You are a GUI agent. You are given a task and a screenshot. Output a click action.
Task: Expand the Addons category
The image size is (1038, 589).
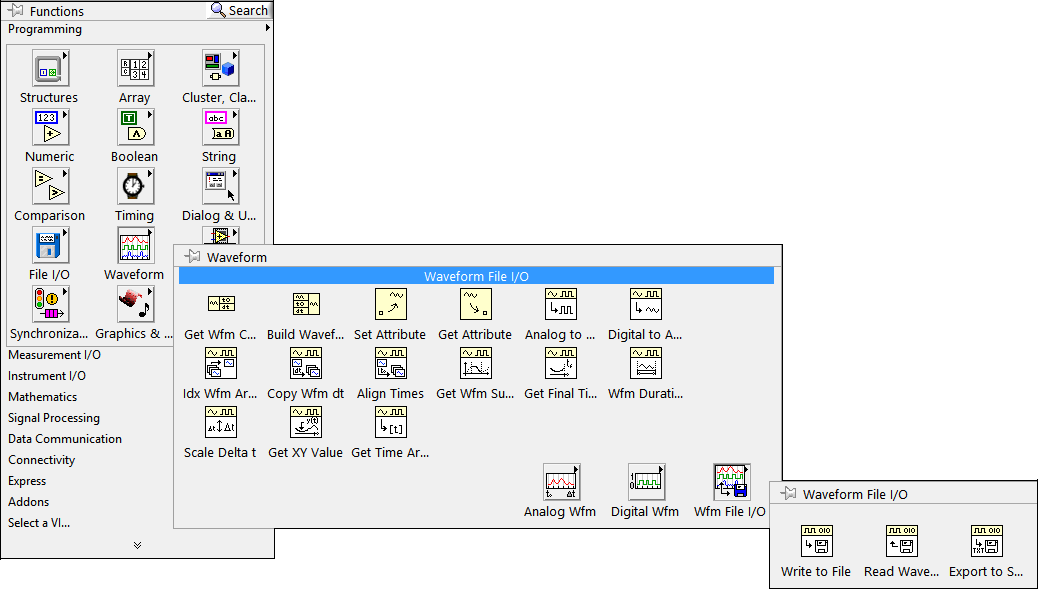[28, 502]
